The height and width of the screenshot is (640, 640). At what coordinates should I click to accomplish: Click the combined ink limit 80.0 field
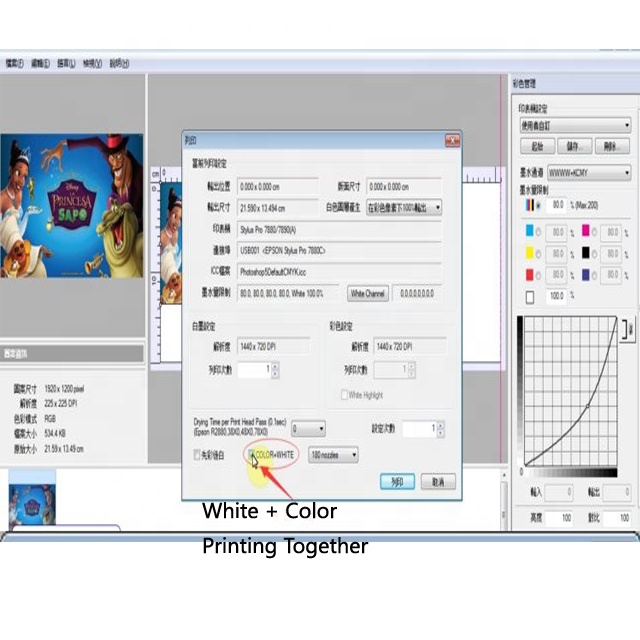(x=557, y=205)
